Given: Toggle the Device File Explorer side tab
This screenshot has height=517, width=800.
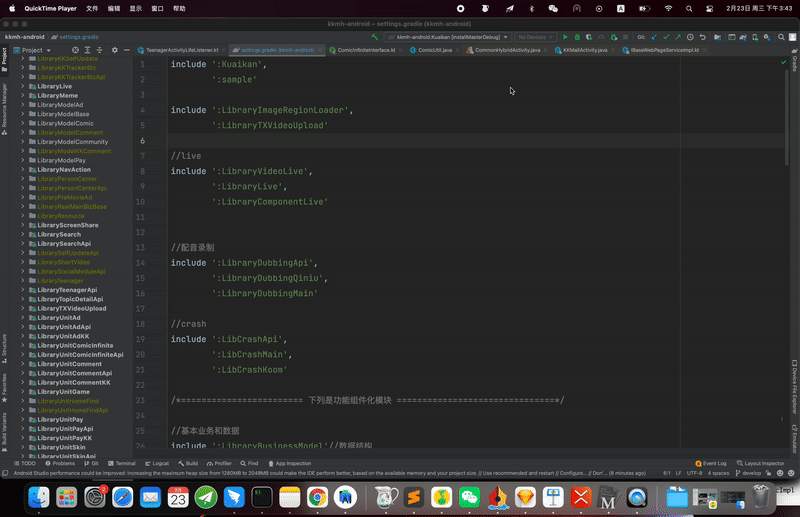Looking at the screenshot, I should (794, 387).
